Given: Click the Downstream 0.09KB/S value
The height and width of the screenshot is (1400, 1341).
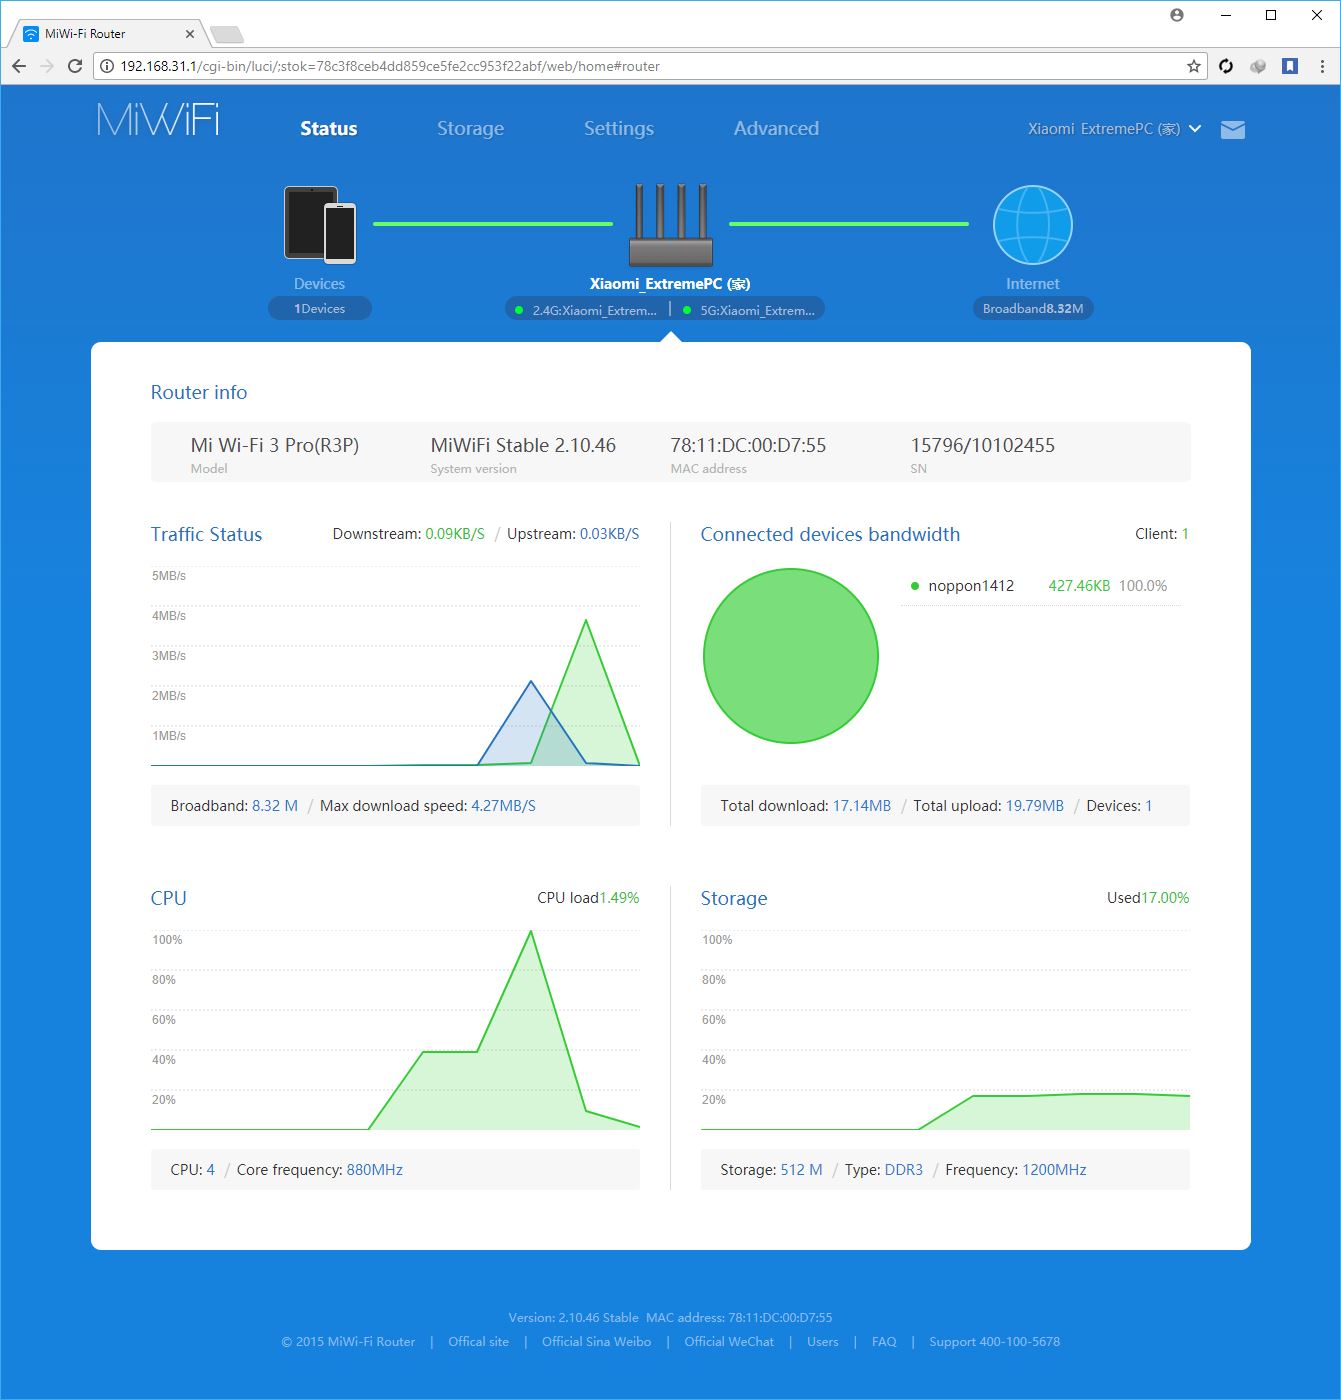Looking at the screenshot, I should pos(455,534).
